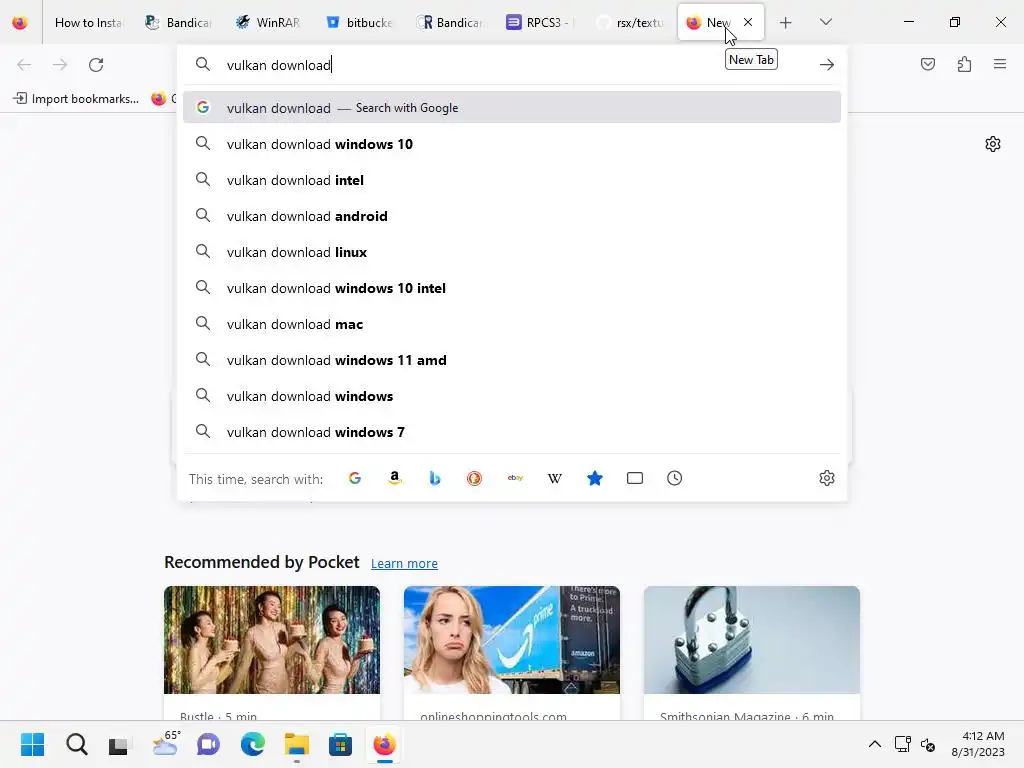Open a new tab with plus button
Viewport: 1024px width, 768px height.
pos(786,23)
